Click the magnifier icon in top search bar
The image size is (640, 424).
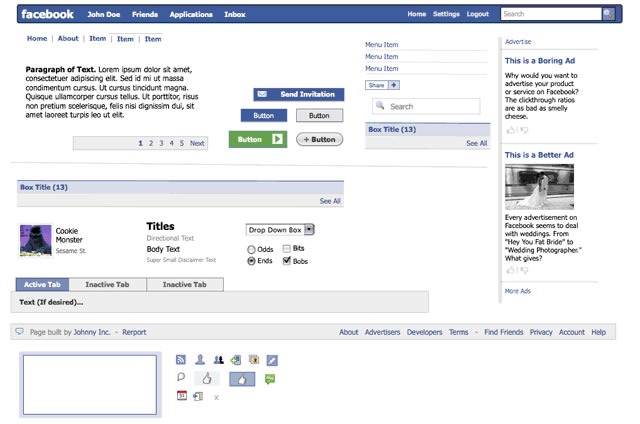[608, 14]
